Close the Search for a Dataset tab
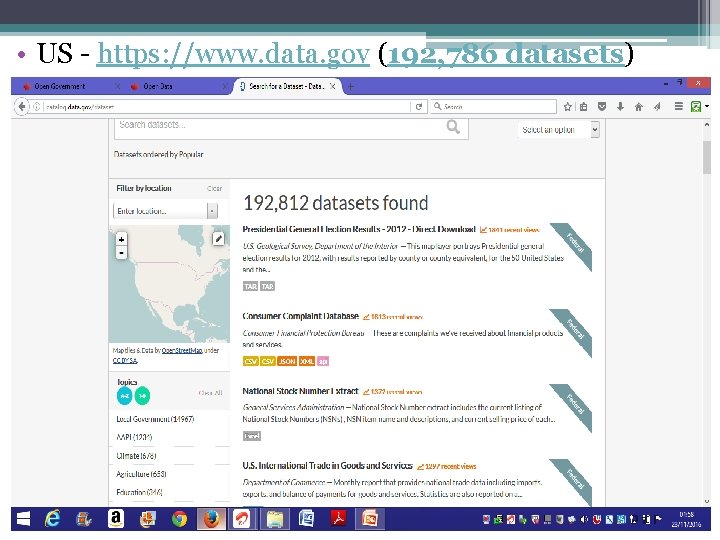720x540 pixels. 333,86
